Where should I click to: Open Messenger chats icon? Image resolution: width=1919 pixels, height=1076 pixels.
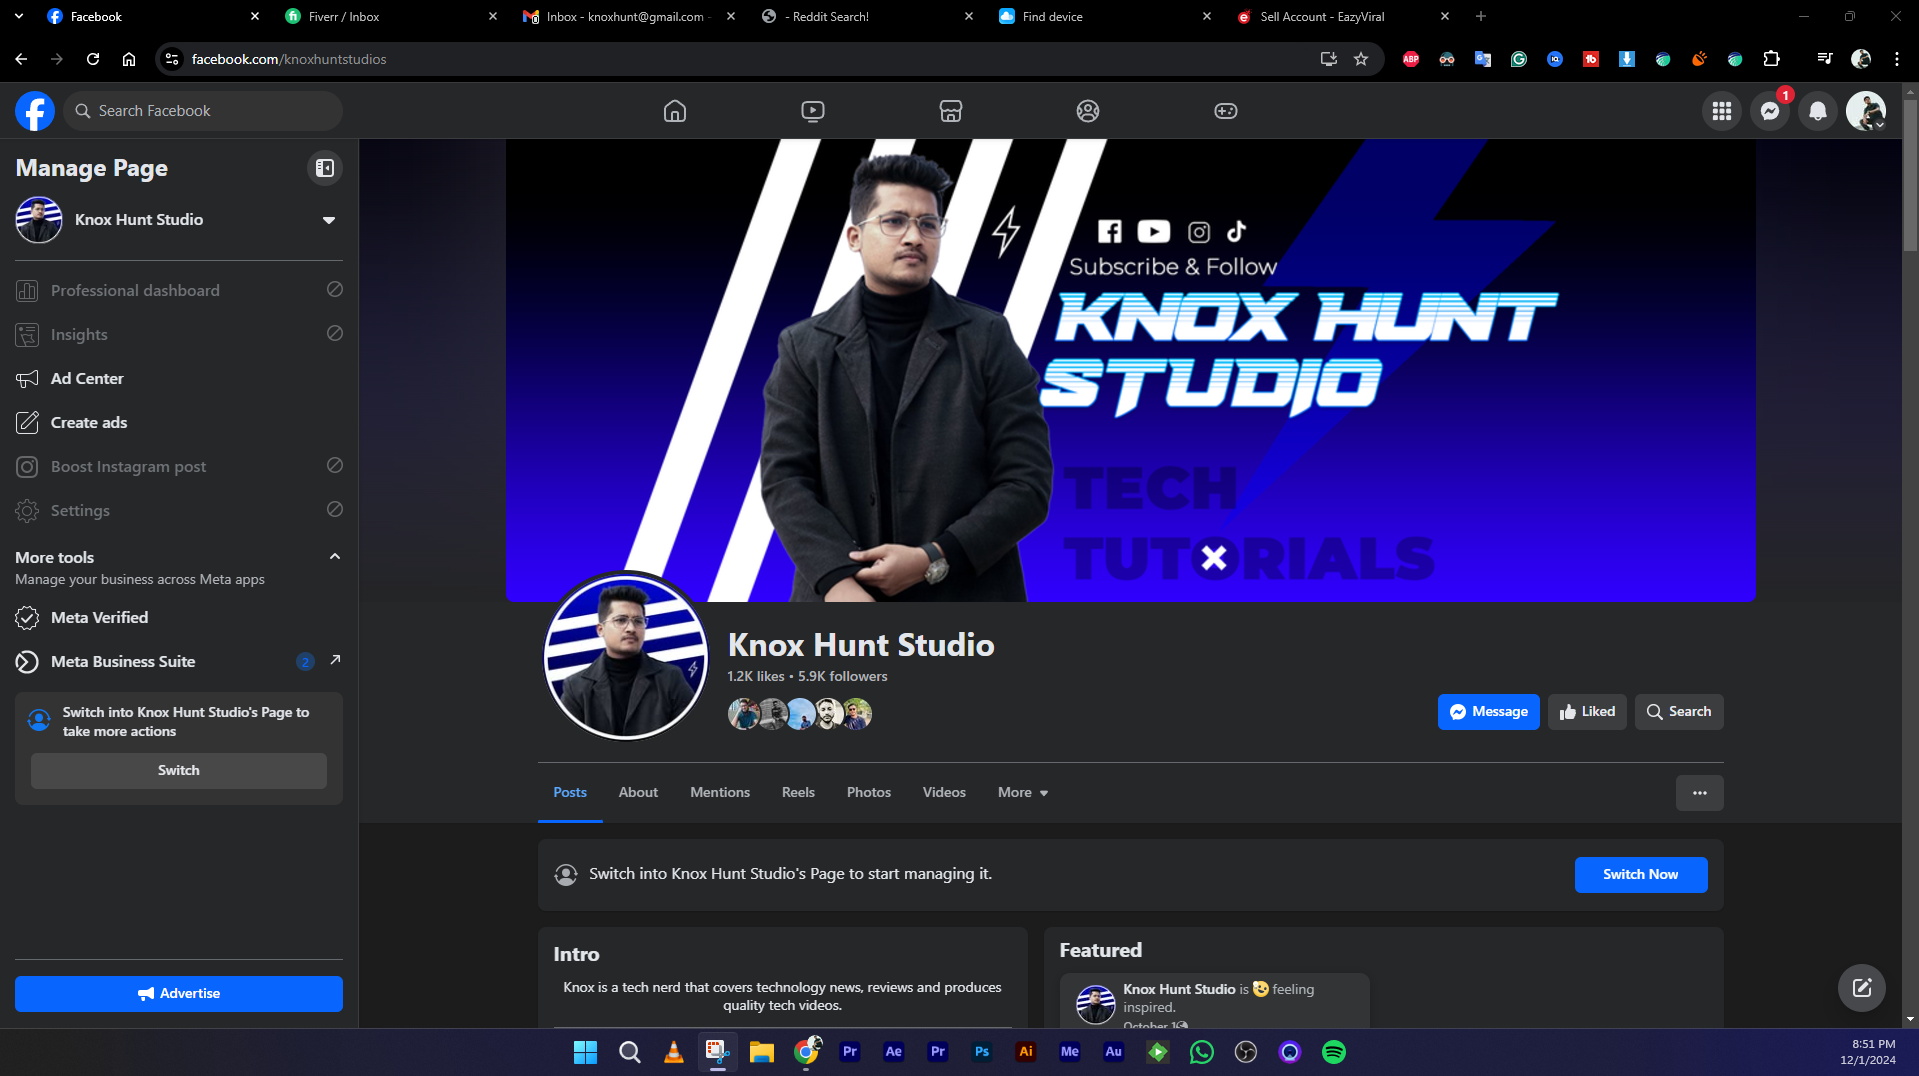click(x=1770, y=111)
